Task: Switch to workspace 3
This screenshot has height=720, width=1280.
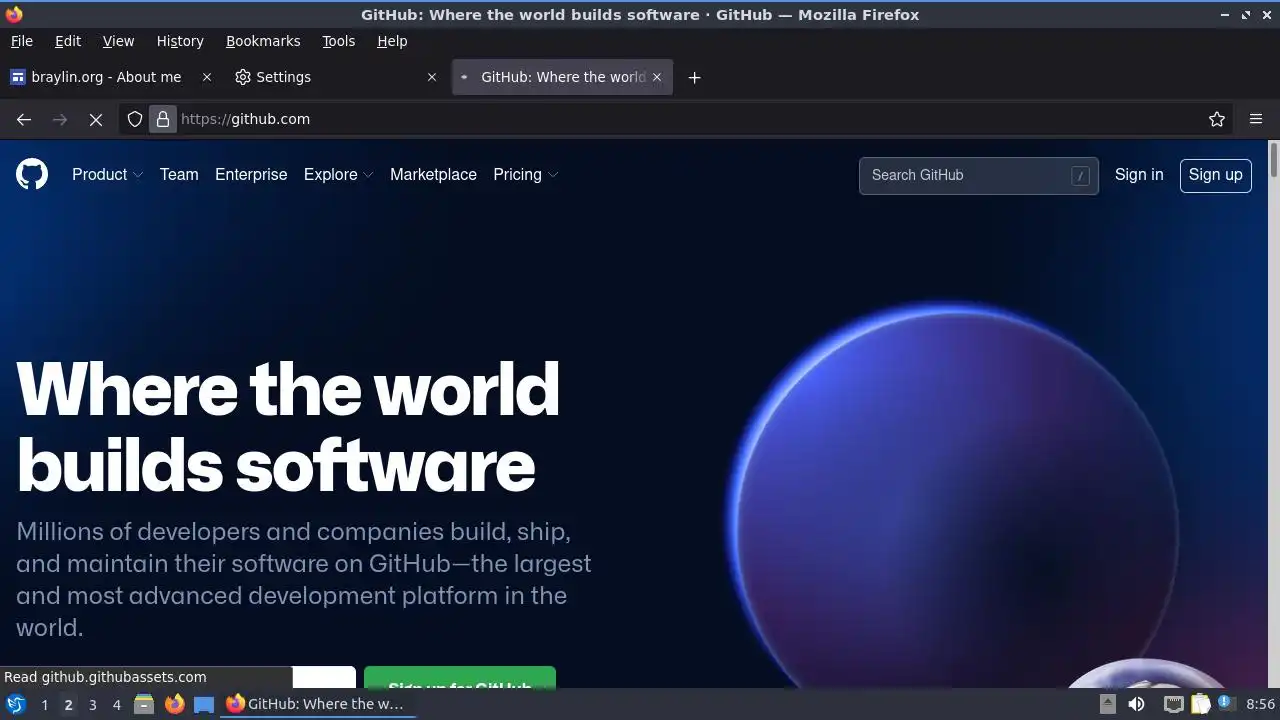Action: (92, 704)
